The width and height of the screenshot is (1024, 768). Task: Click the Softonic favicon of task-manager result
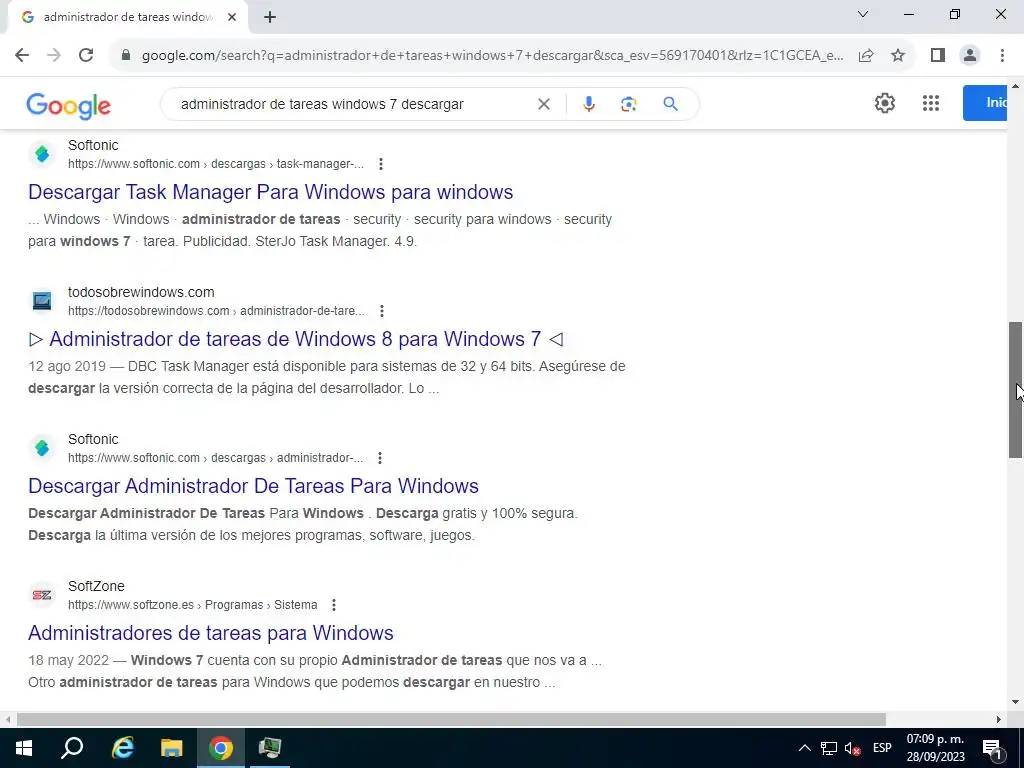(x=42, y=154)
